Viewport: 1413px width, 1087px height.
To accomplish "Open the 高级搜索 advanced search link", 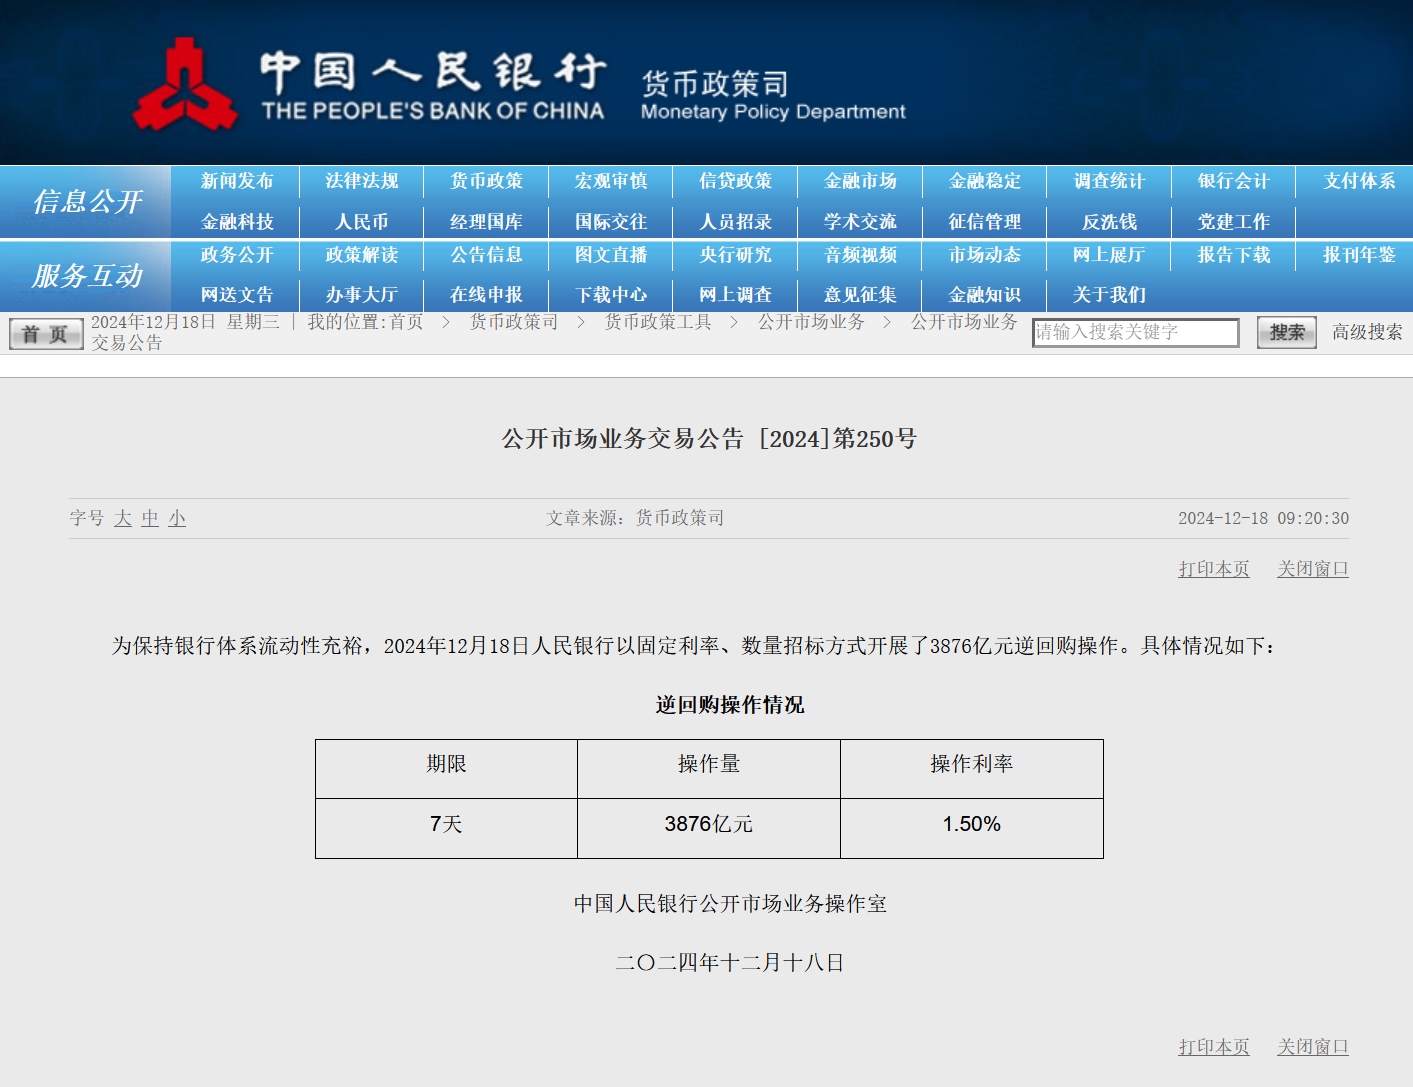I will point(1367,332).
